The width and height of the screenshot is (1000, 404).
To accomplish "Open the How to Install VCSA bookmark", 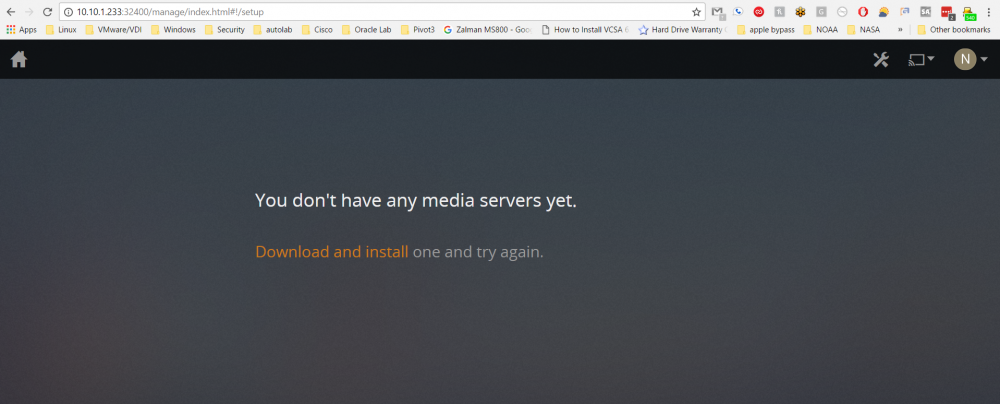I will (585, 29).
